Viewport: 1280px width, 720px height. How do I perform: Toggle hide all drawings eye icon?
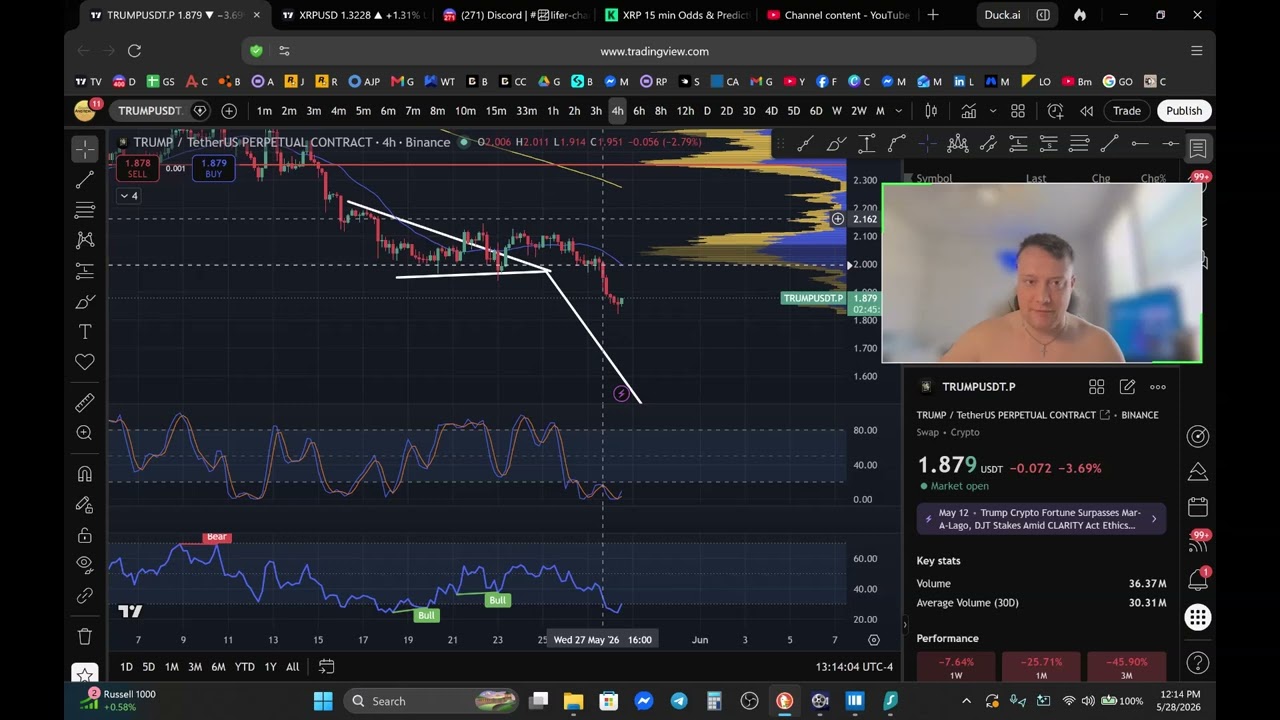(x=85, y=565)
